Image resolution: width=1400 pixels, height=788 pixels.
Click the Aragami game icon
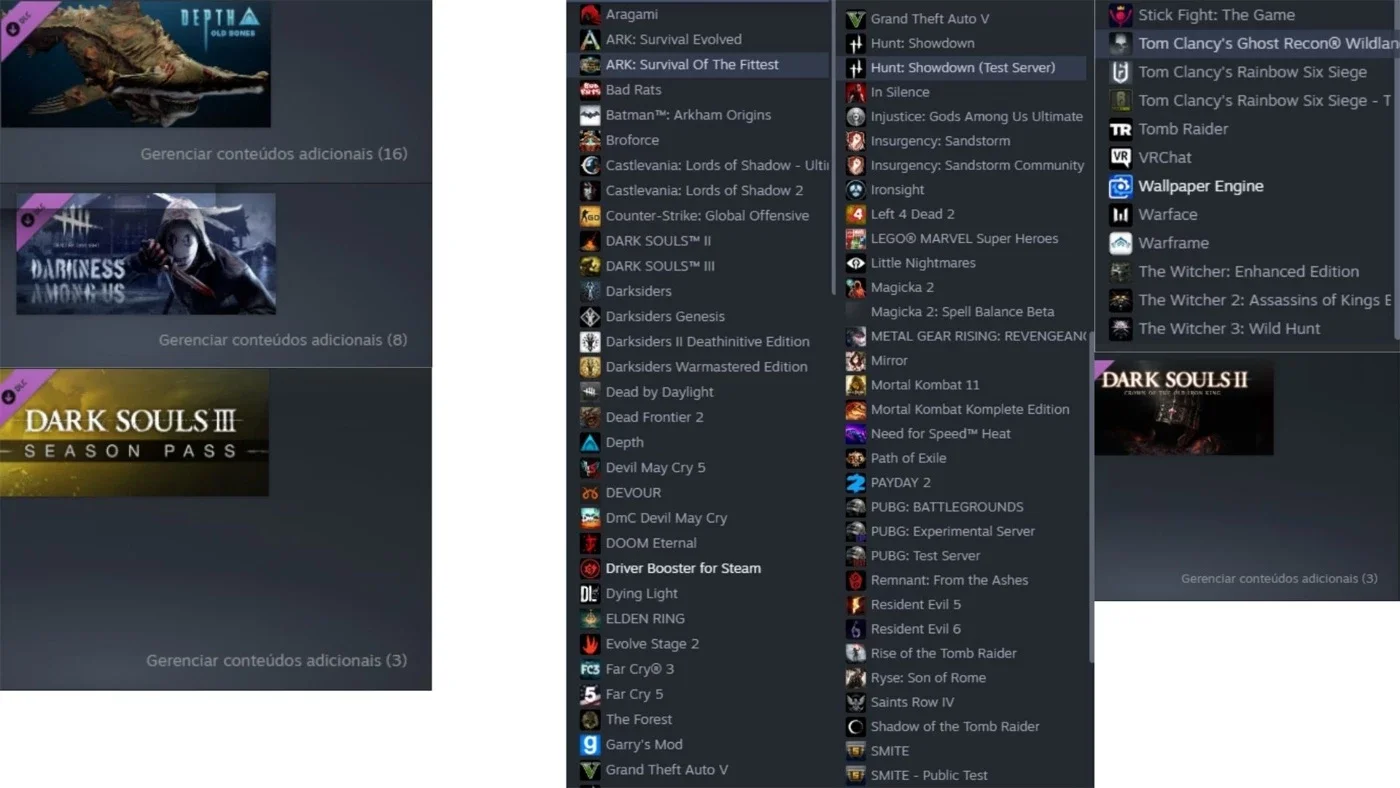tap(590, 14)
